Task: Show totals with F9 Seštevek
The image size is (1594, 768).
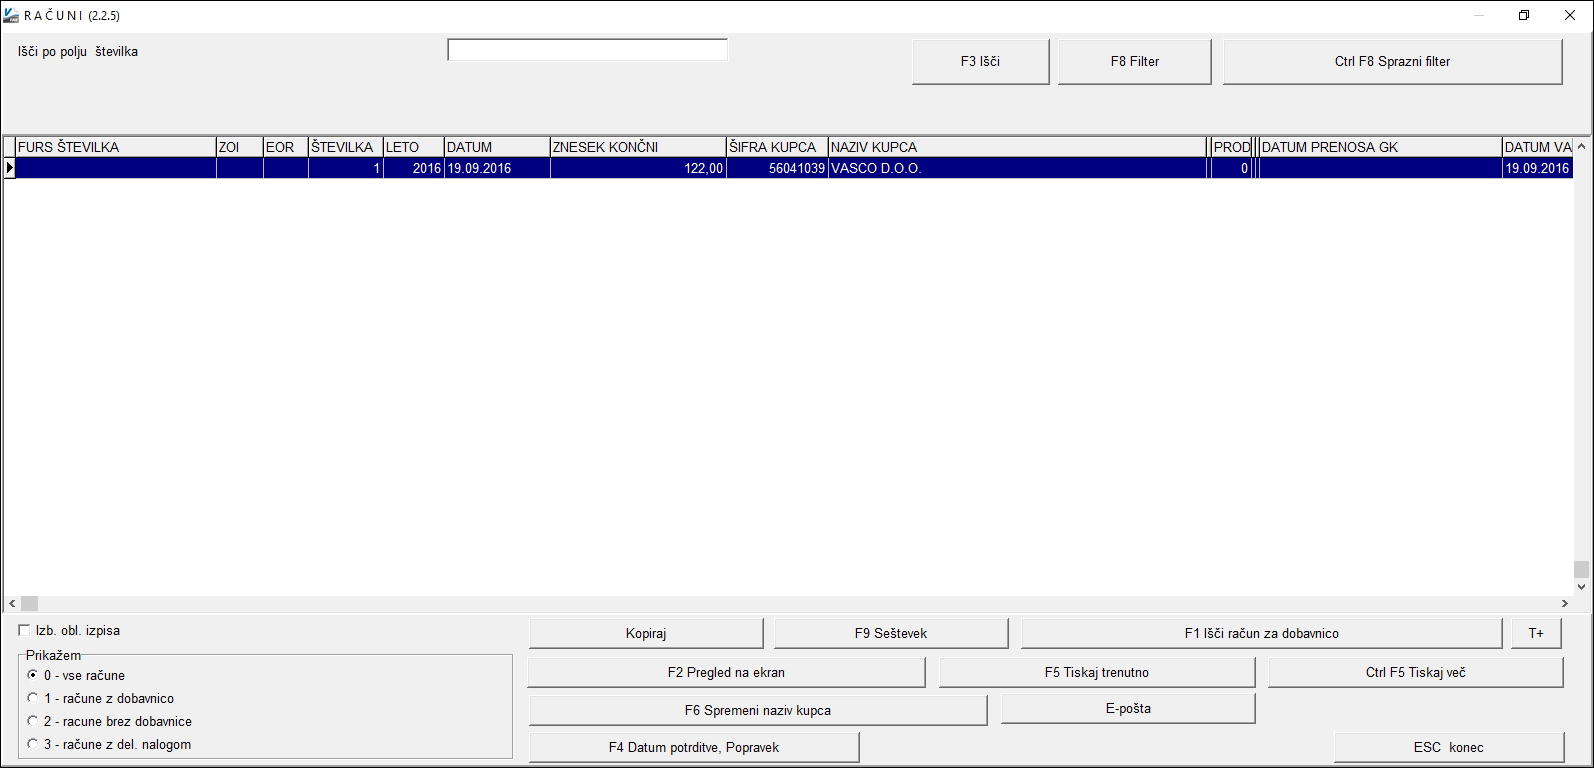Action: click(x=890, y=633)
